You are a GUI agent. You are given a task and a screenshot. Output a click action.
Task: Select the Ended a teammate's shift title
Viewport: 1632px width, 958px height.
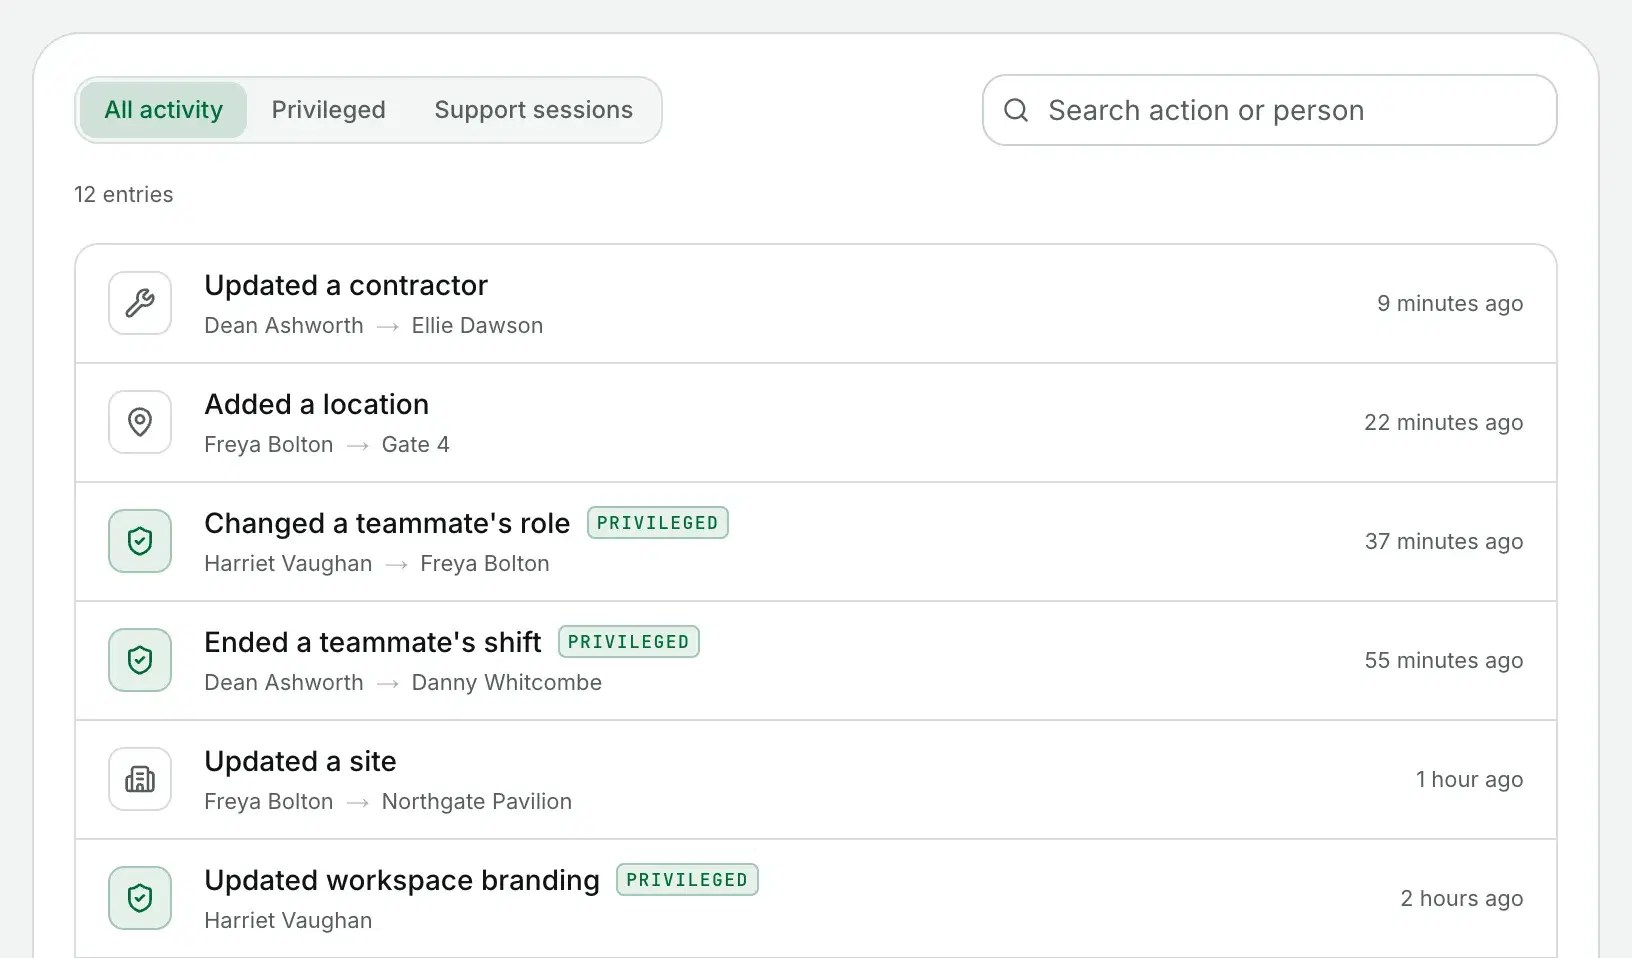372,642
